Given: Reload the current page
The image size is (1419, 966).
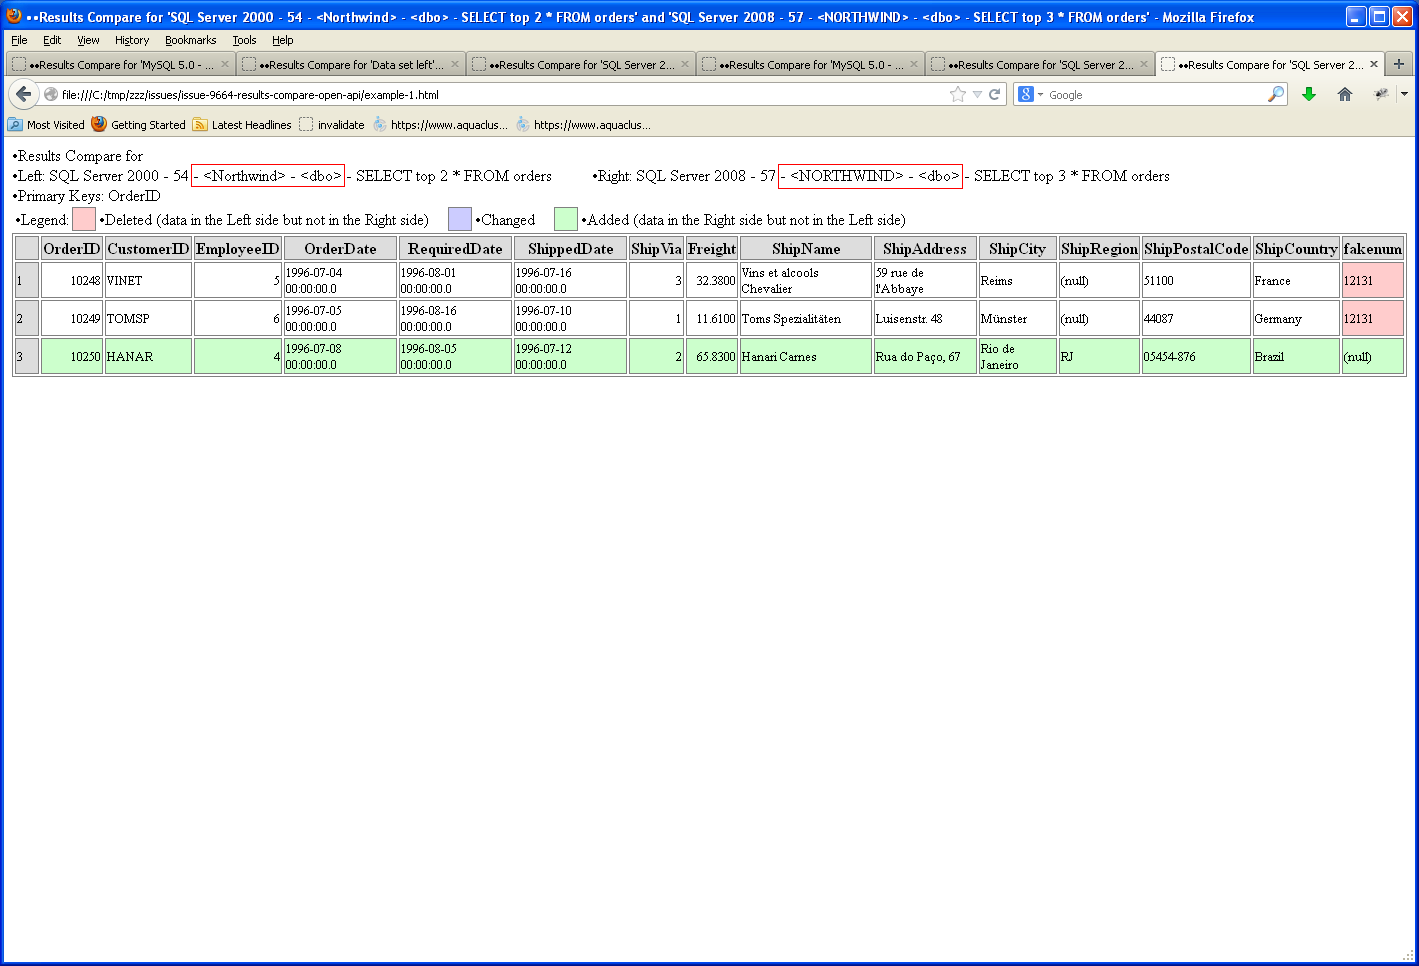Looking at the screenshot, I should [x=994, y=94].
